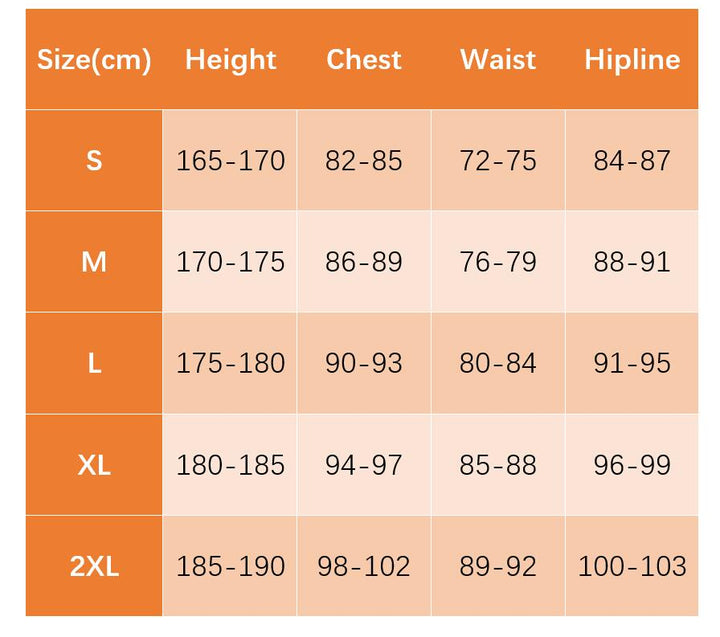Click the 165-170 height cell

tap(230, 160)
